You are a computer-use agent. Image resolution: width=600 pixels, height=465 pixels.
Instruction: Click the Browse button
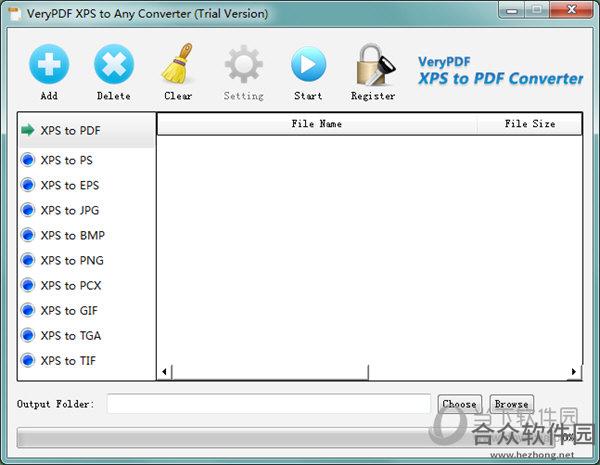pyautogui.click(x=512, y=404)
